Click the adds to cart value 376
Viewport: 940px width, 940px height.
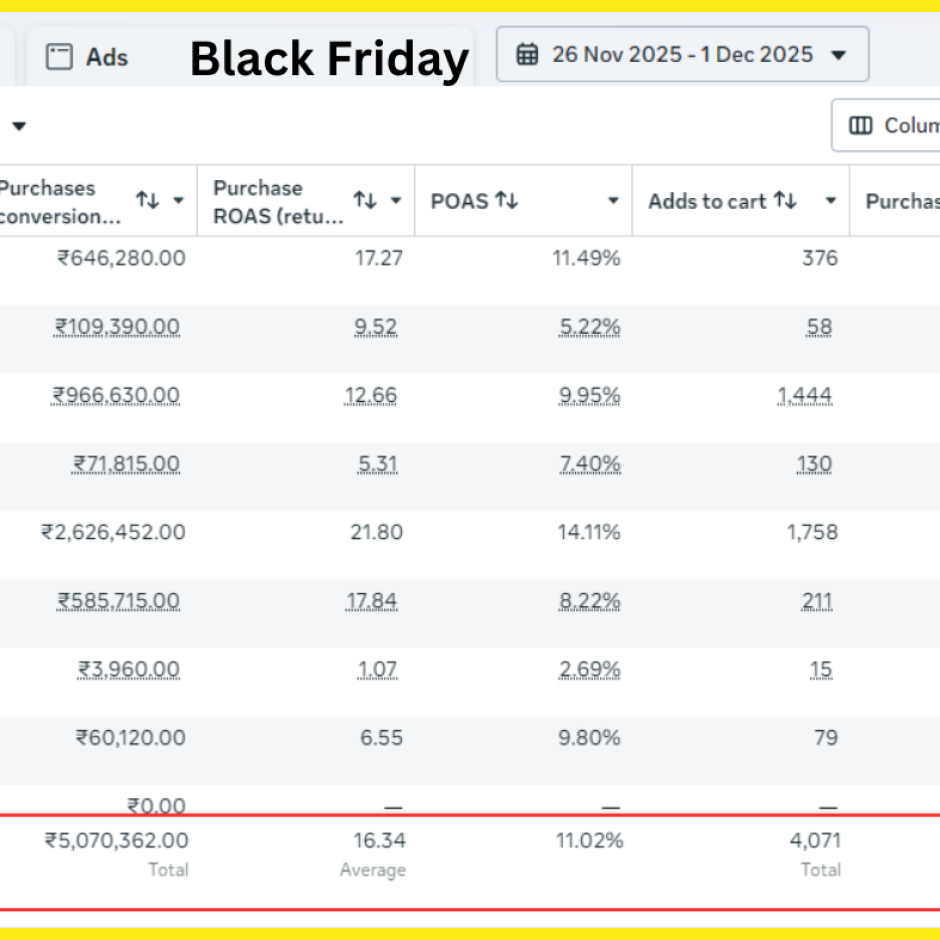tap(820, 258)
